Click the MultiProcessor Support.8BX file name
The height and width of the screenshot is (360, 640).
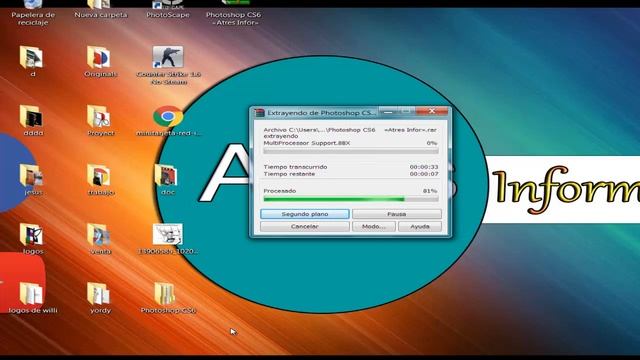307,143
